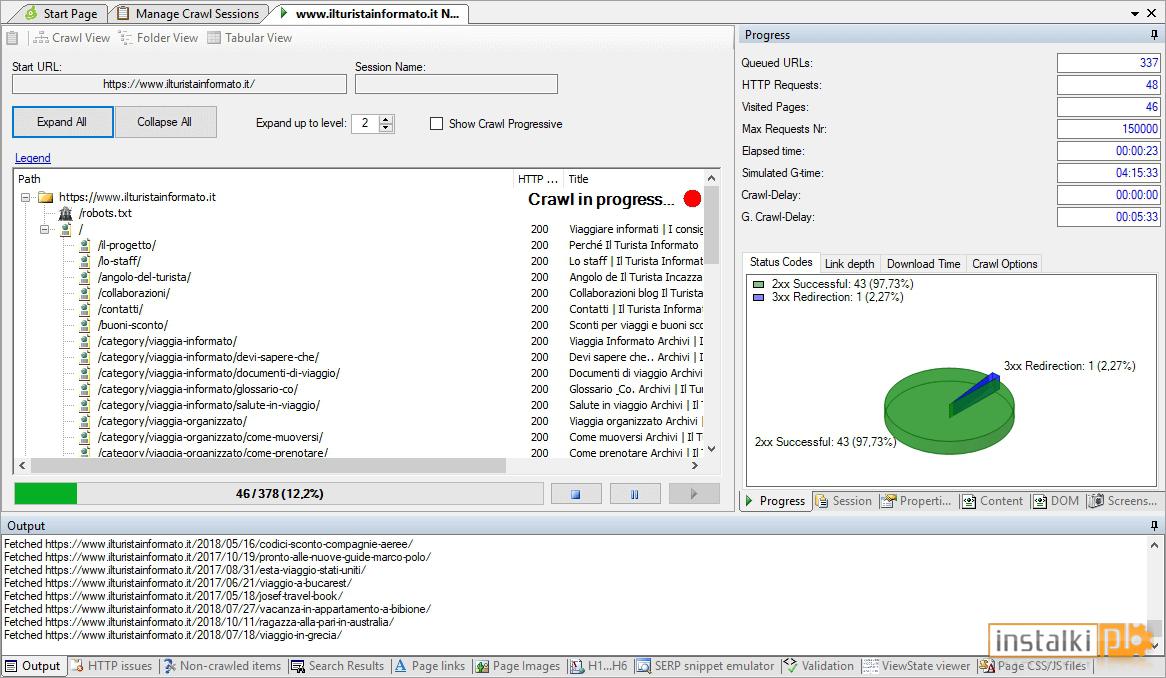Screen dimensions: 1166x678
Task: Click the Path column header
Action: (x=263, y=179)
